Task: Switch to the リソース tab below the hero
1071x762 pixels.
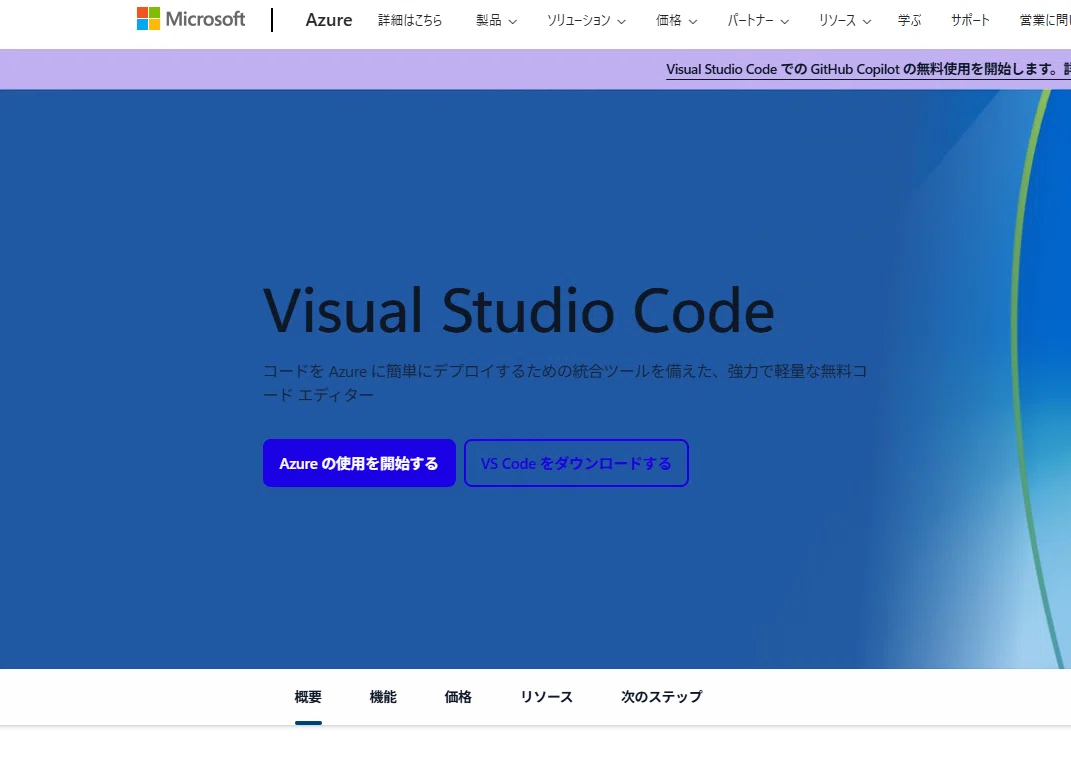Action: click(546, 696)
